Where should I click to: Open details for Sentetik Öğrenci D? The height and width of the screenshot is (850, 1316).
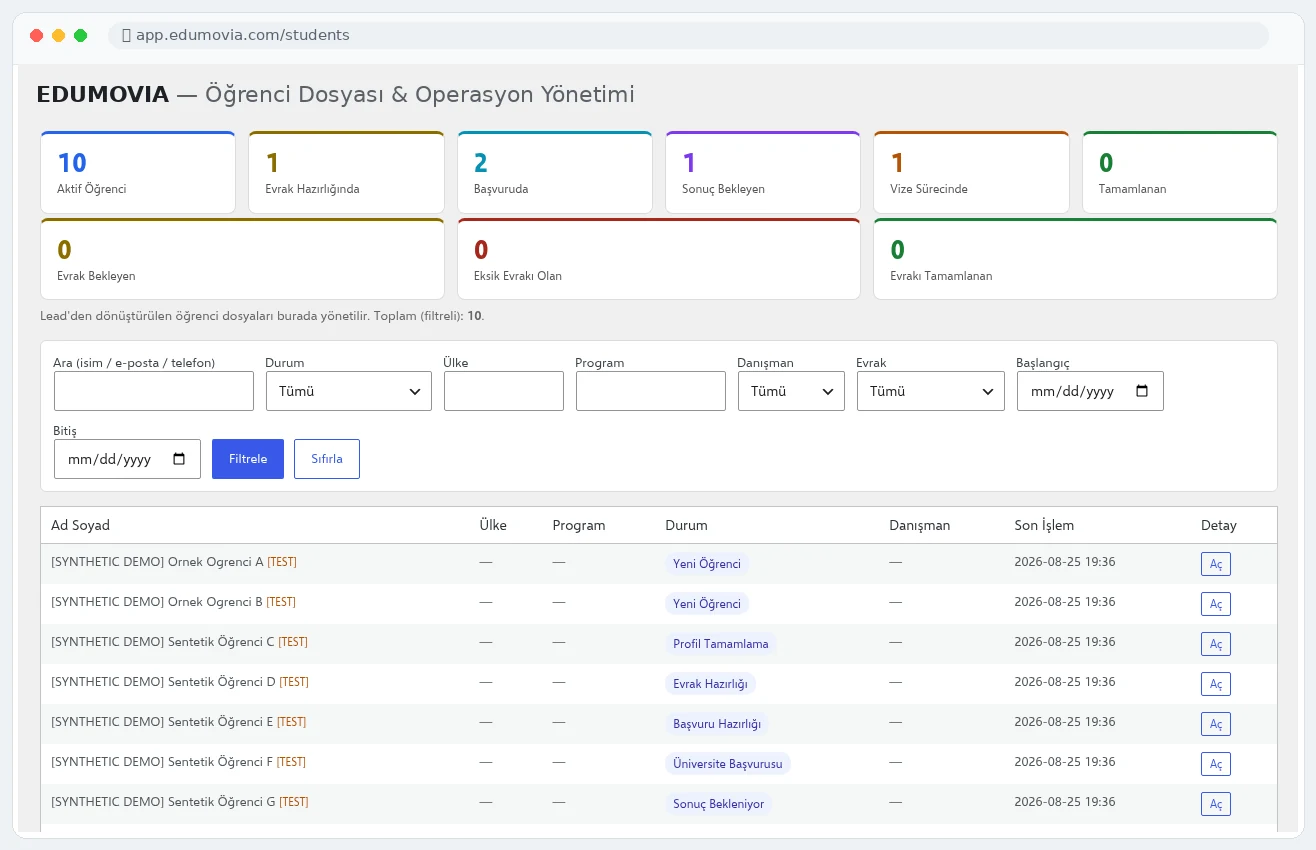pos(1216,684)
